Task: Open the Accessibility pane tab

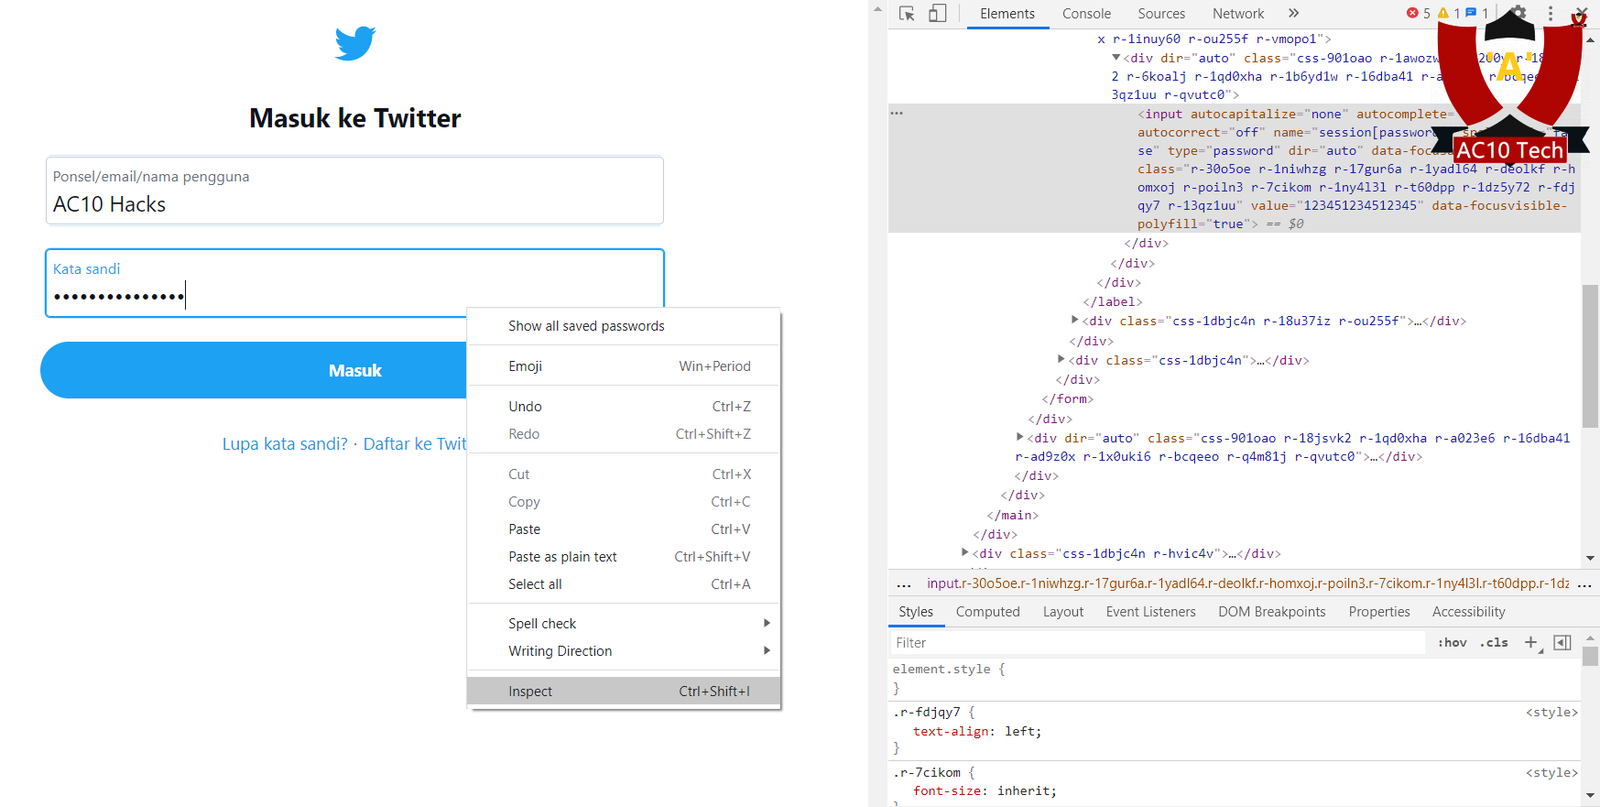Action: 1468,612
